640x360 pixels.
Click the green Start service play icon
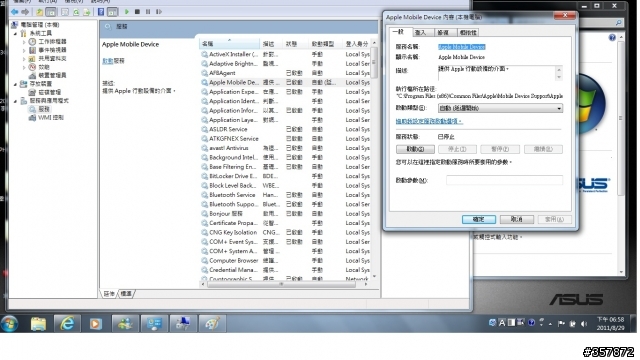tap(127, 12)
